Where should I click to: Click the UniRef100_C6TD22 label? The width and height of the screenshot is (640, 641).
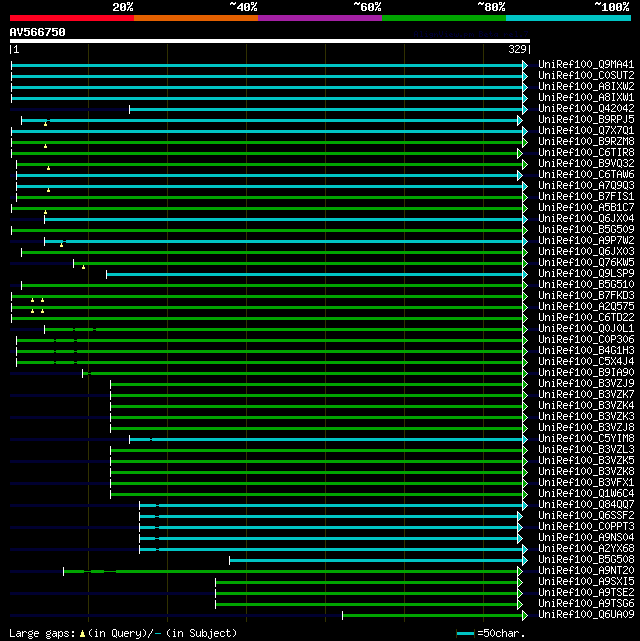[x=586, y=317]
